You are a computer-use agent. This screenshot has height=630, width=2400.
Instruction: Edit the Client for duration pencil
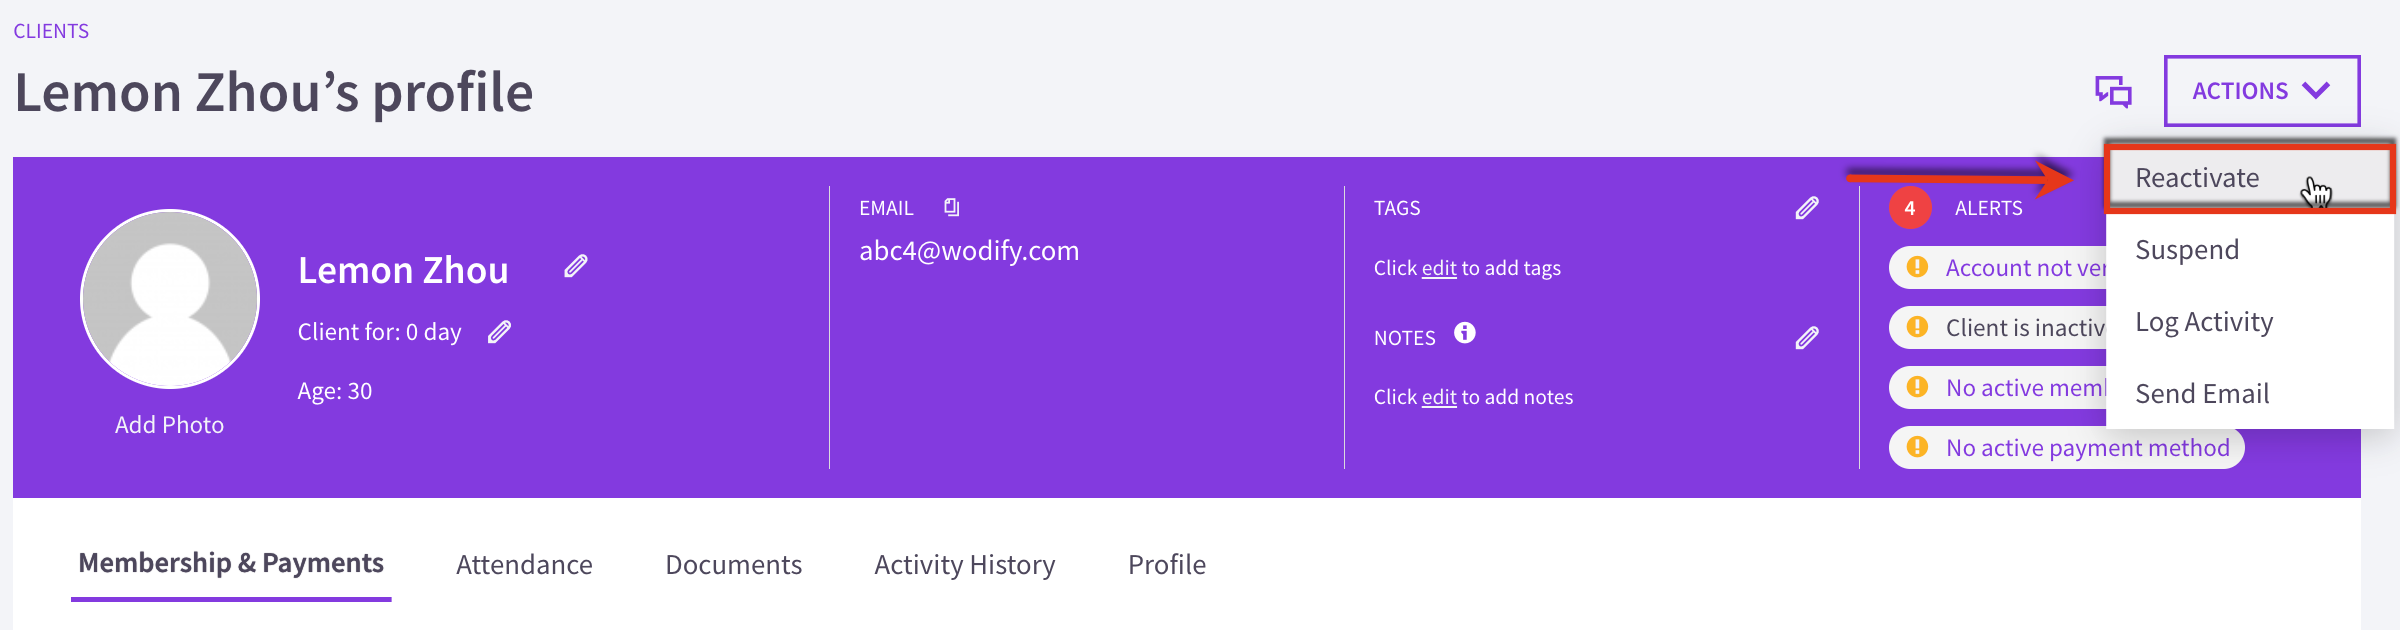point(500,332)
